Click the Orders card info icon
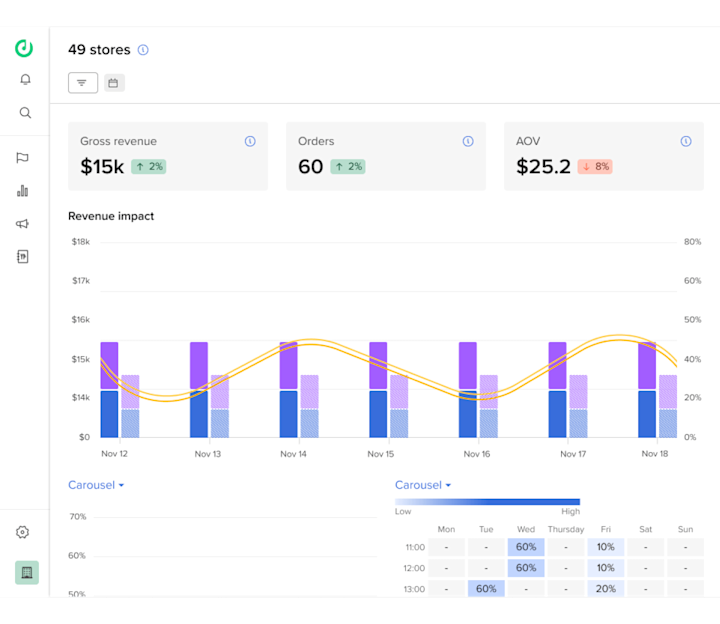This screenshot has height=624, width=720. click(x=468, y=141)
